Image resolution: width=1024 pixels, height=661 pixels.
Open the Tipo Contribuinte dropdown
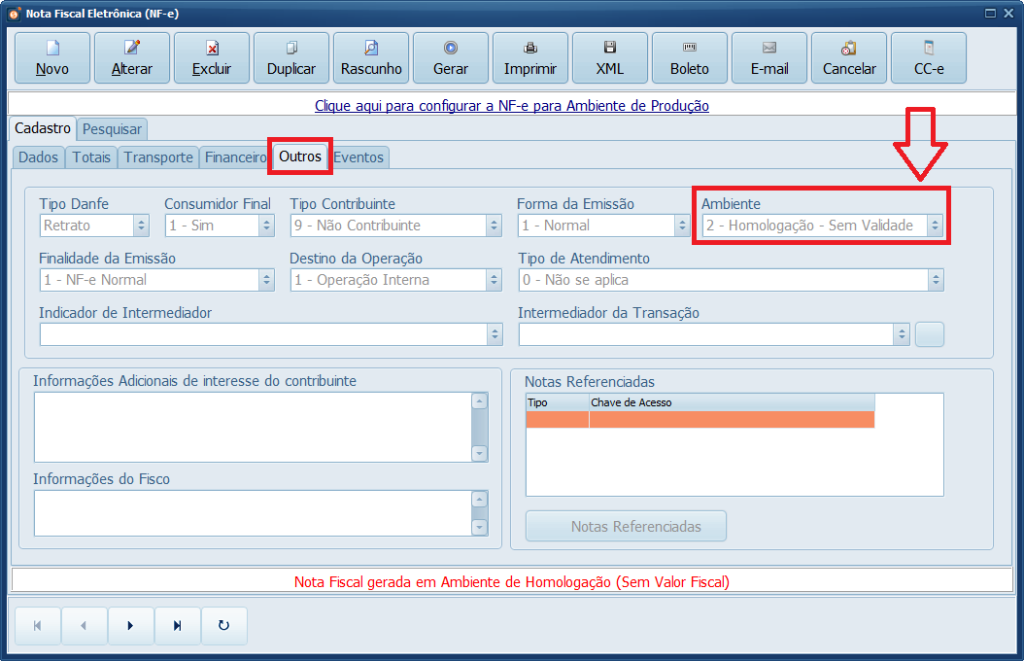pos(494,226)
